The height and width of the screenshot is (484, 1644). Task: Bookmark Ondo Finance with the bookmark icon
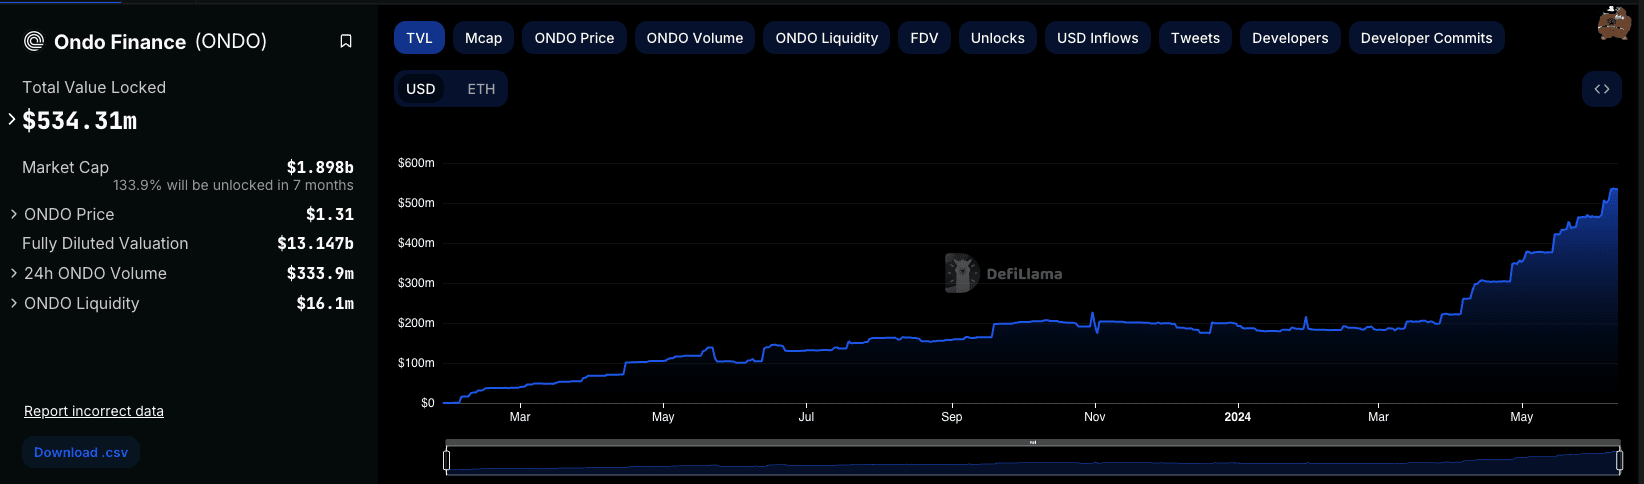click(x=346, y=41)
